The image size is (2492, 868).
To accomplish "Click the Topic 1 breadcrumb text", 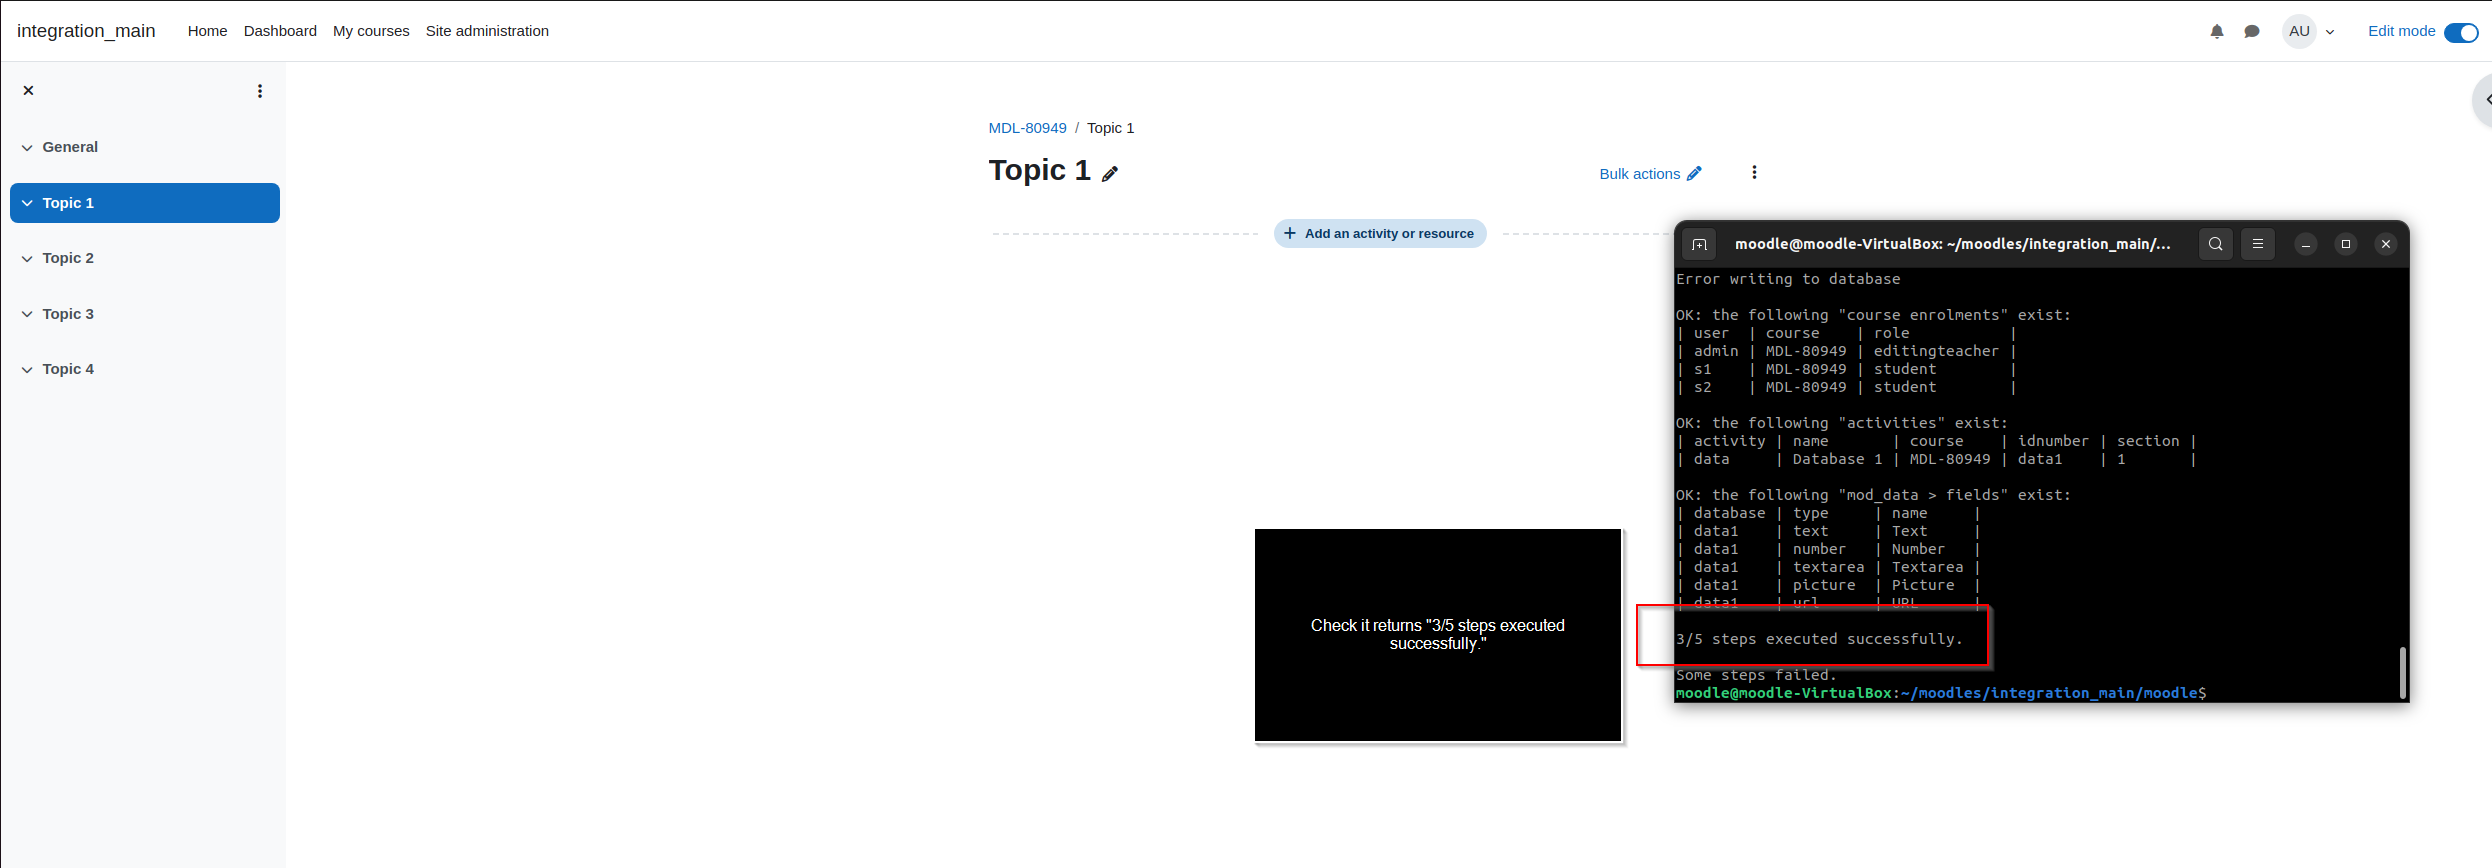I will click(1110, 128).
